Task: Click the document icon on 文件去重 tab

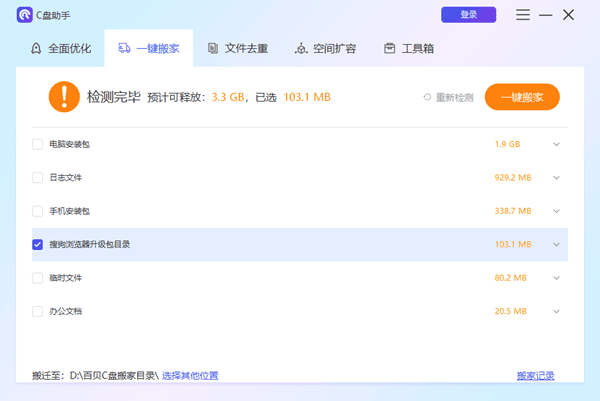Action: (213, 48)
